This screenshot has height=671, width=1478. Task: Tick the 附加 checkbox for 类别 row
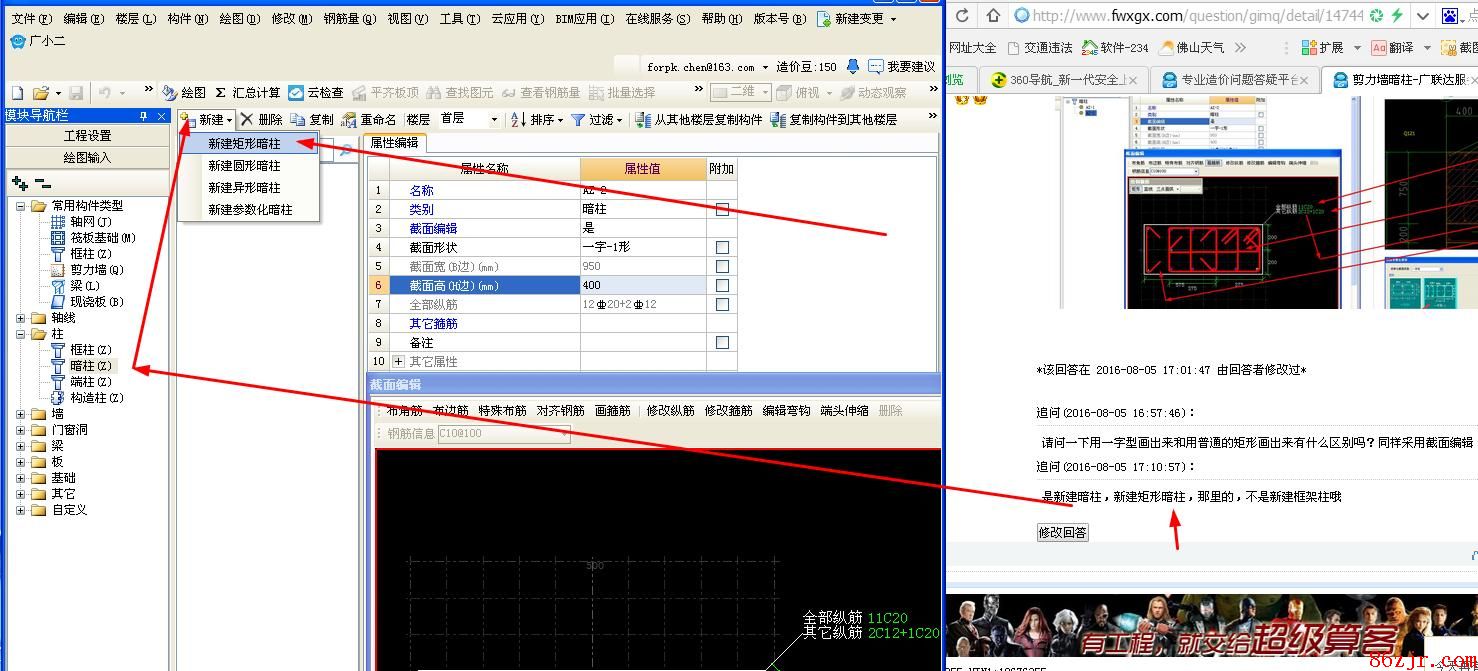(x=722, y=209)
